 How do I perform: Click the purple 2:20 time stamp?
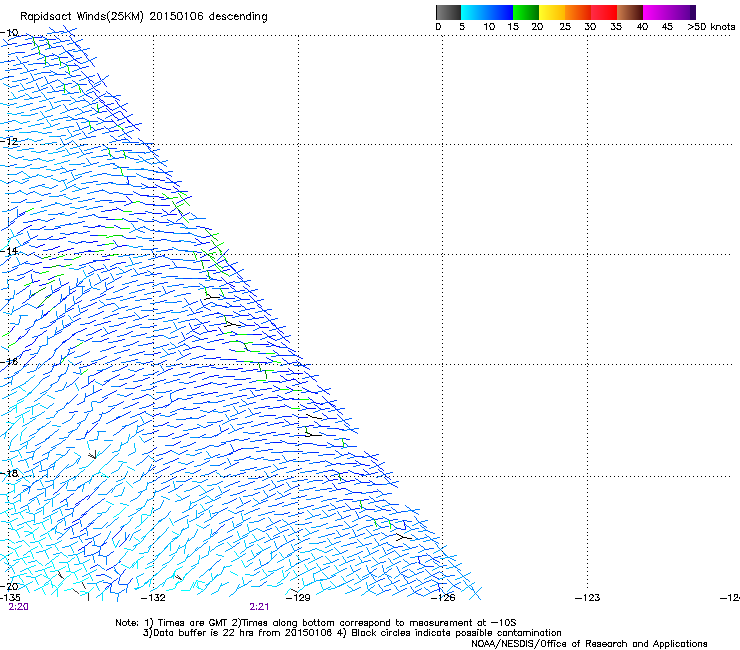18,607
